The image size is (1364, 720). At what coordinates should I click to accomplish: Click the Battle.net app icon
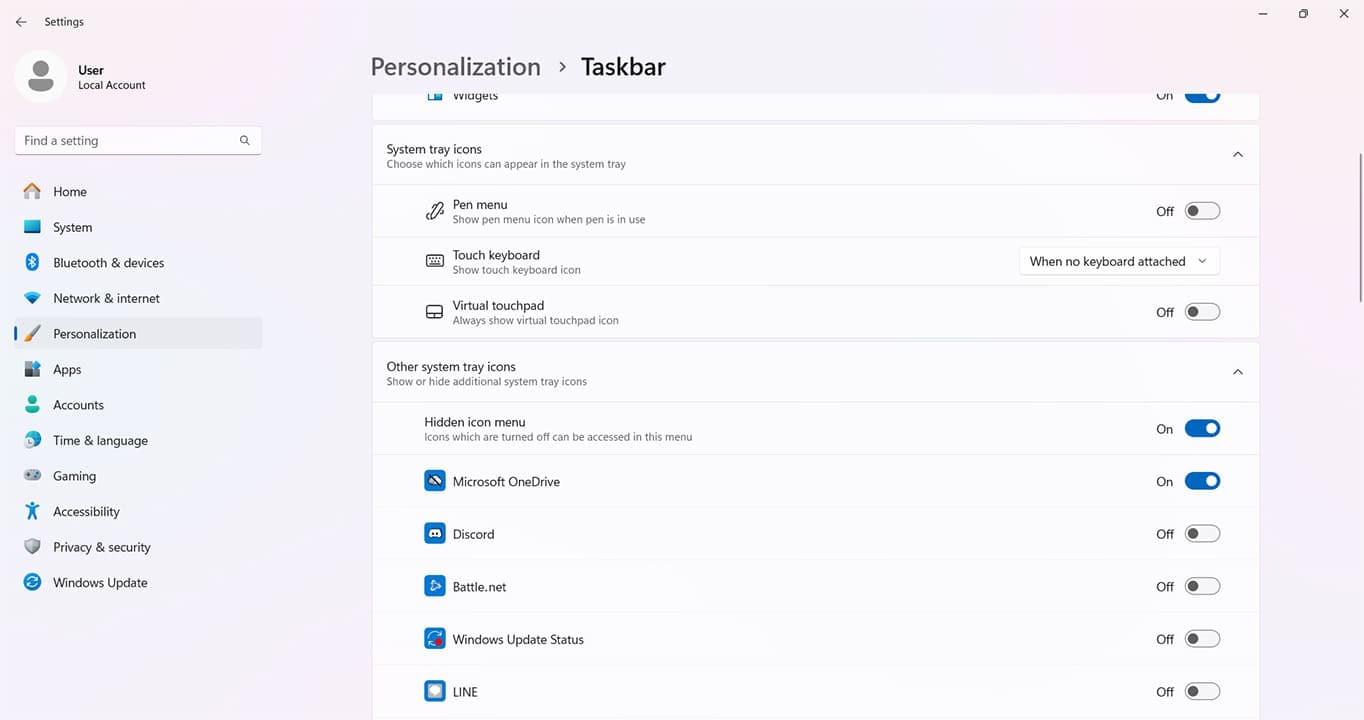pos(434,586)
